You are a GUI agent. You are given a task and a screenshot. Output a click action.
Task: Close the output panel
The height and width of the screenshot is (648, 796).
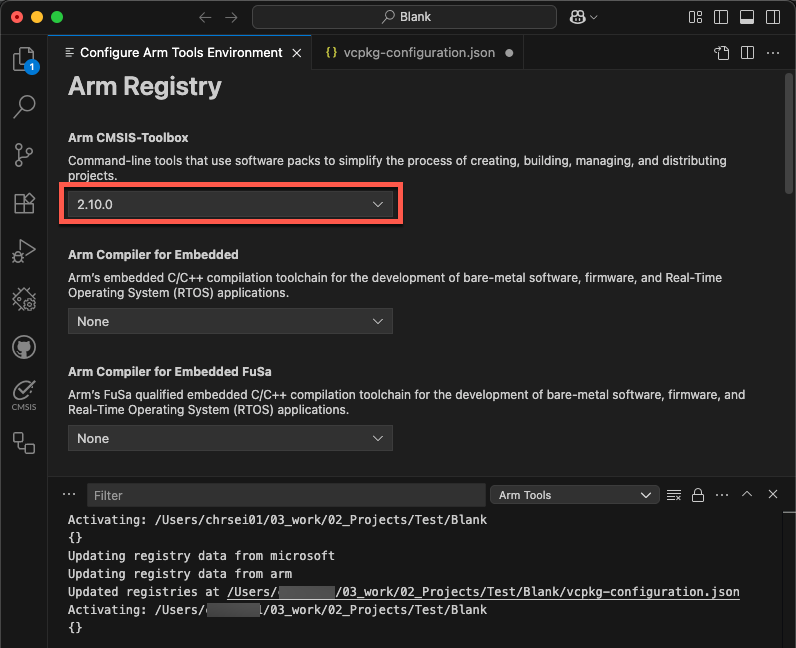click(x=773, y=494)
